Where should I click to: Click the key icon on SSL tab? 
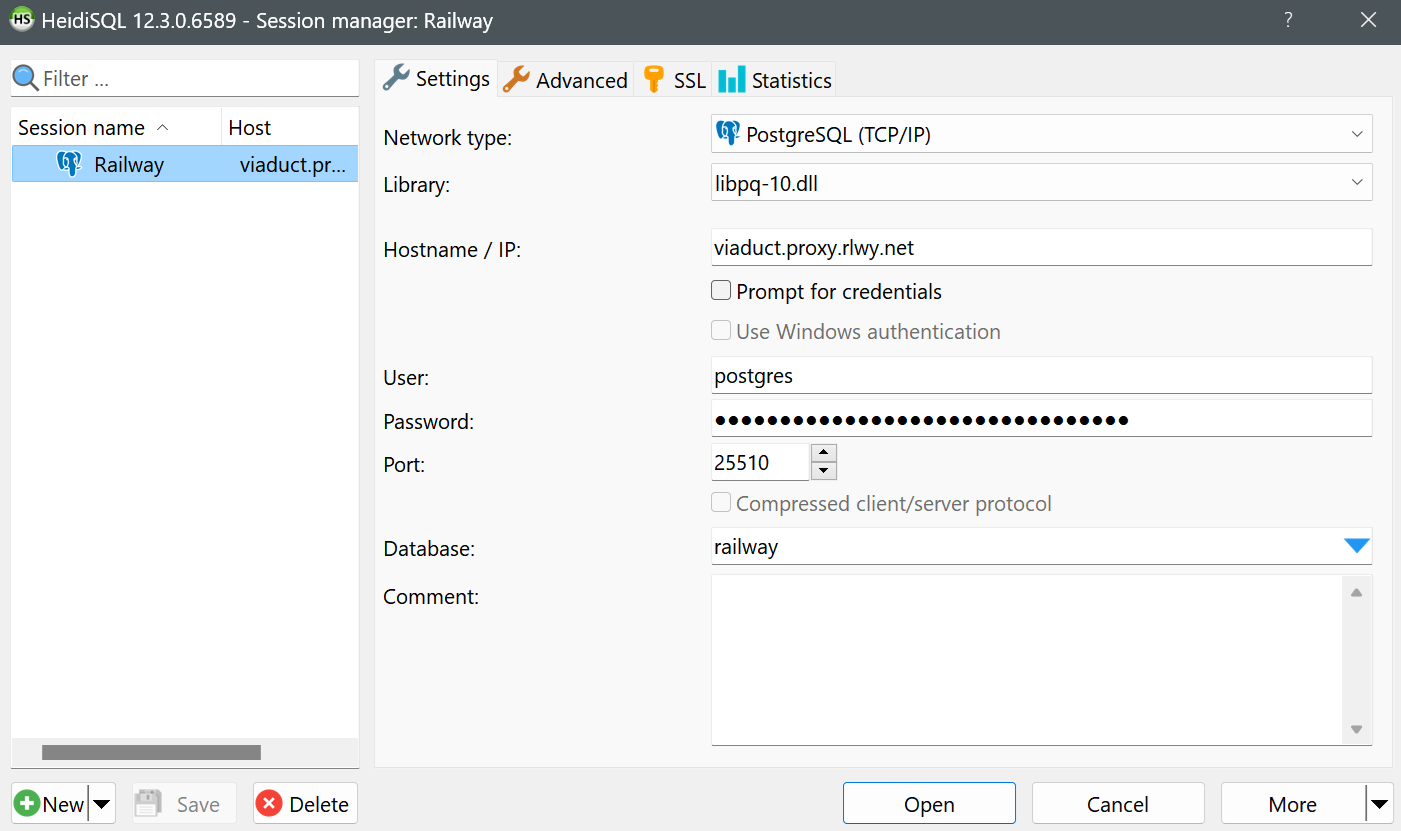point(653,80)
